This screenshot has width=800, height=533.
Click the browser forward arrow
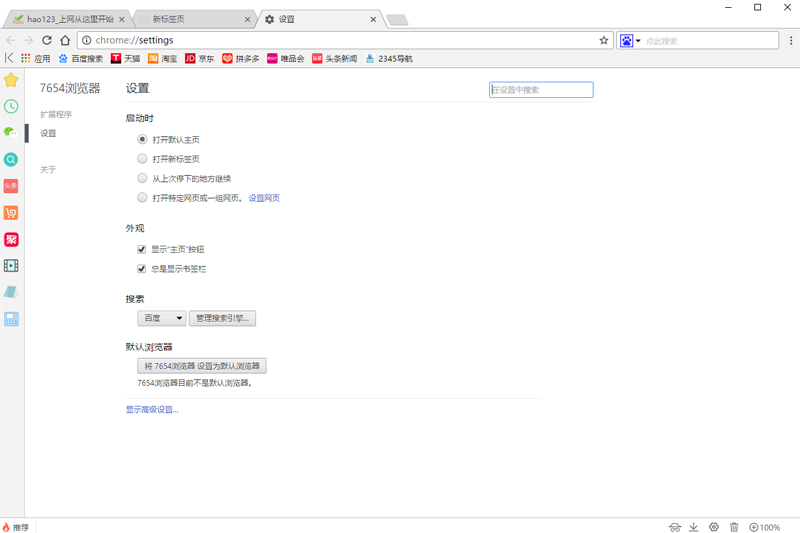point(29,40)
